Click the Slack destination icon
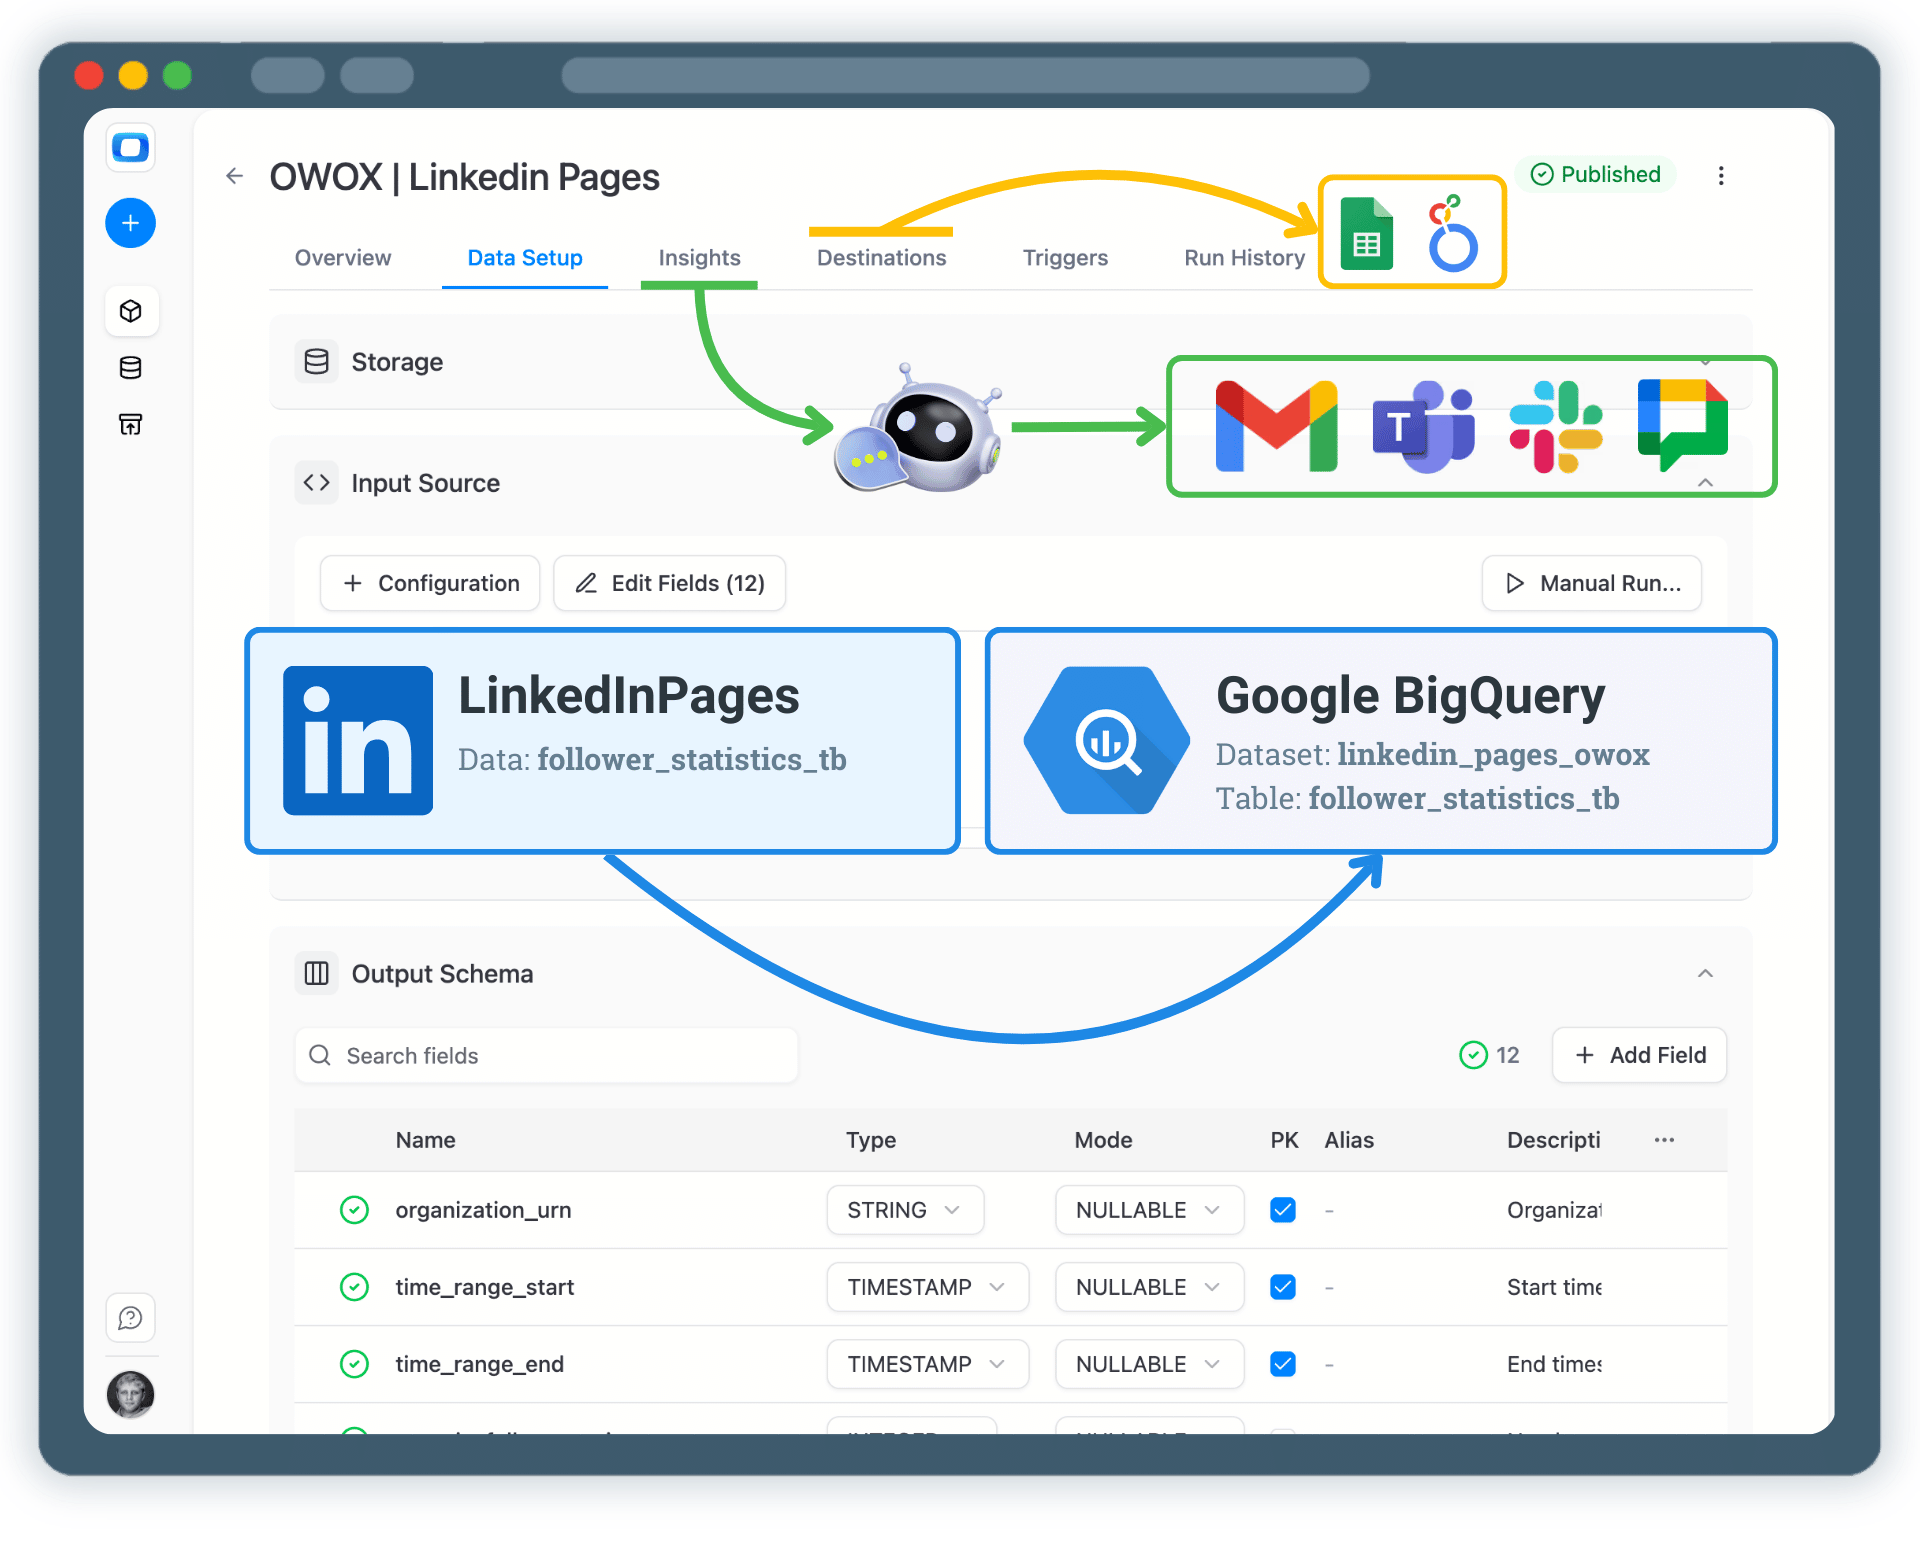This screenshot has height=1562, width=1920. [x=1554, y=425]
